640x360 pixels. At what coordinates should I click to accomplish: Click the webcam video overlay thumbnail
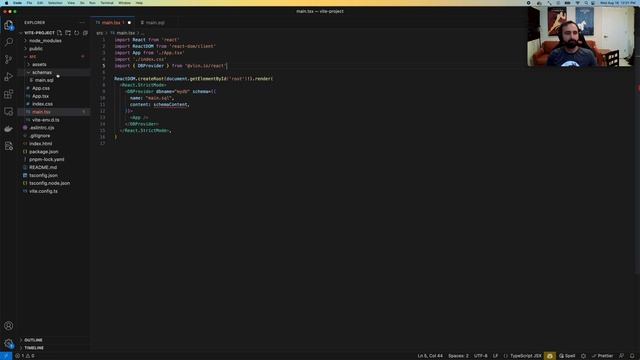click(x=580, y=36)
